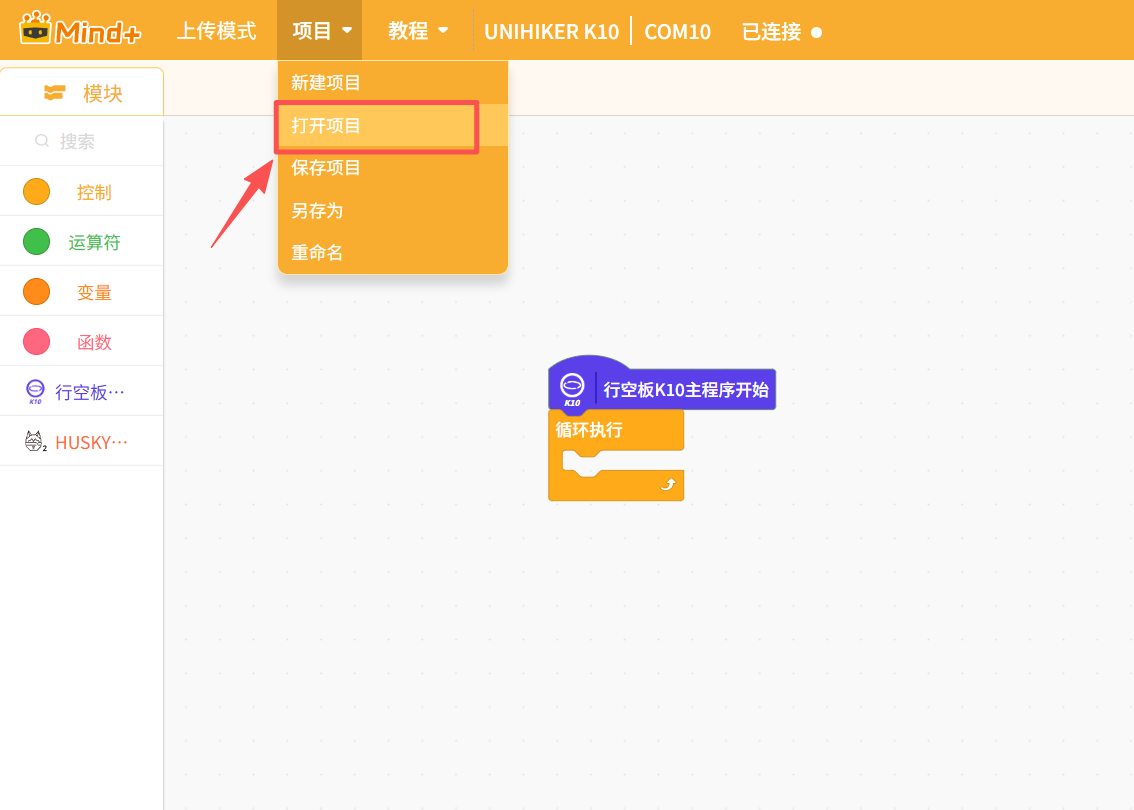
Task: Choose 打开项目 from the project menu
Action: click(x=375, y=127)
